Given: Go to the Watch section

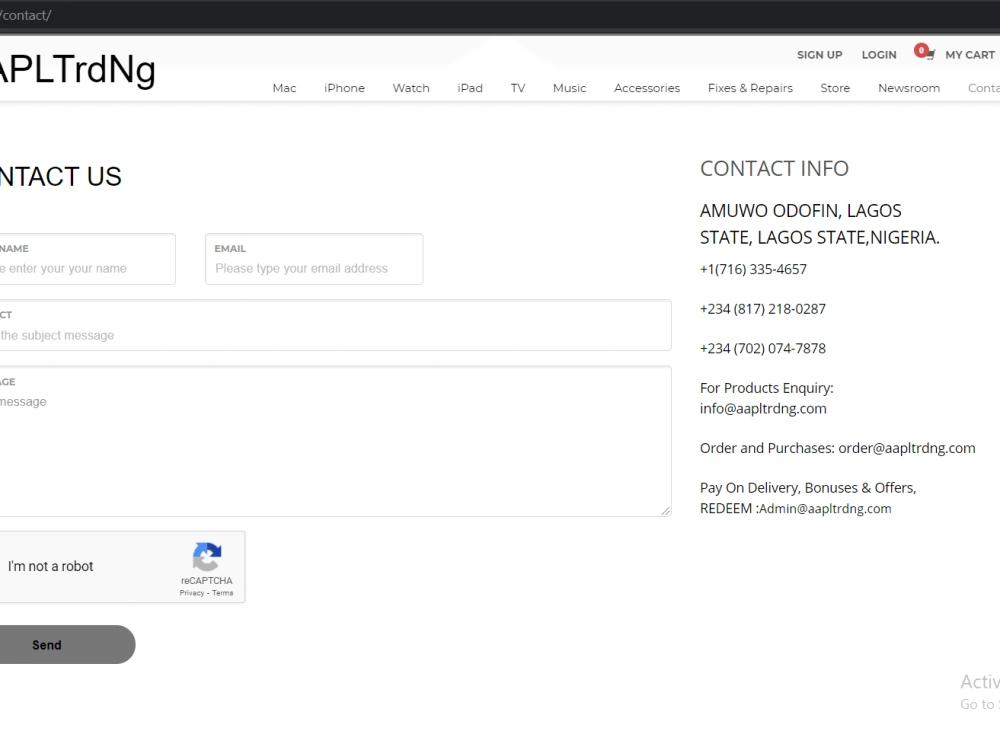Looking at the screenshot, I should click(x=411, y=88).
